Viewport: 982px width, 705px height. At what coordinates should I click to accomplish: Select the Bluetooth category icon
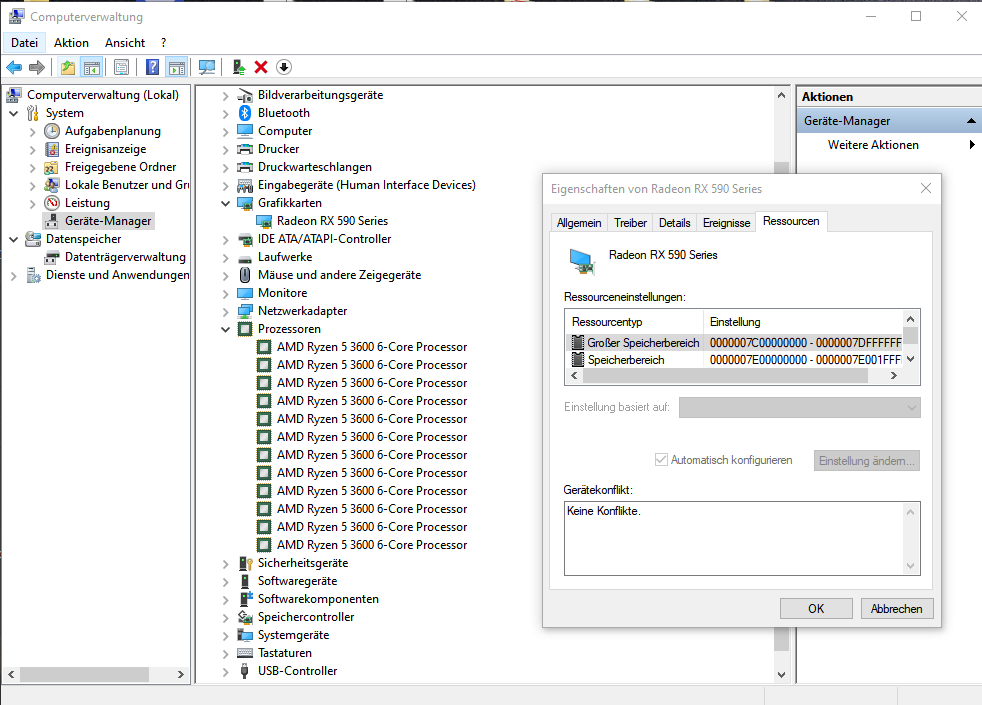click(x=245, y=113)
